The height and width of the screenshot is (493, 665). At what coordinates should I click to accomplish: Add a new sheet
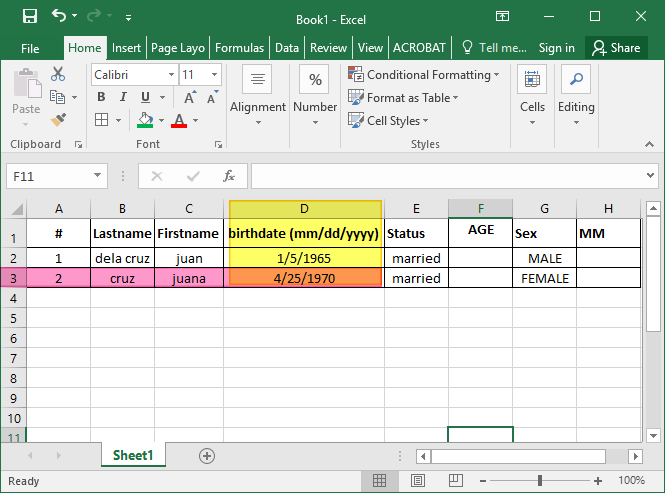coord(207,456)
